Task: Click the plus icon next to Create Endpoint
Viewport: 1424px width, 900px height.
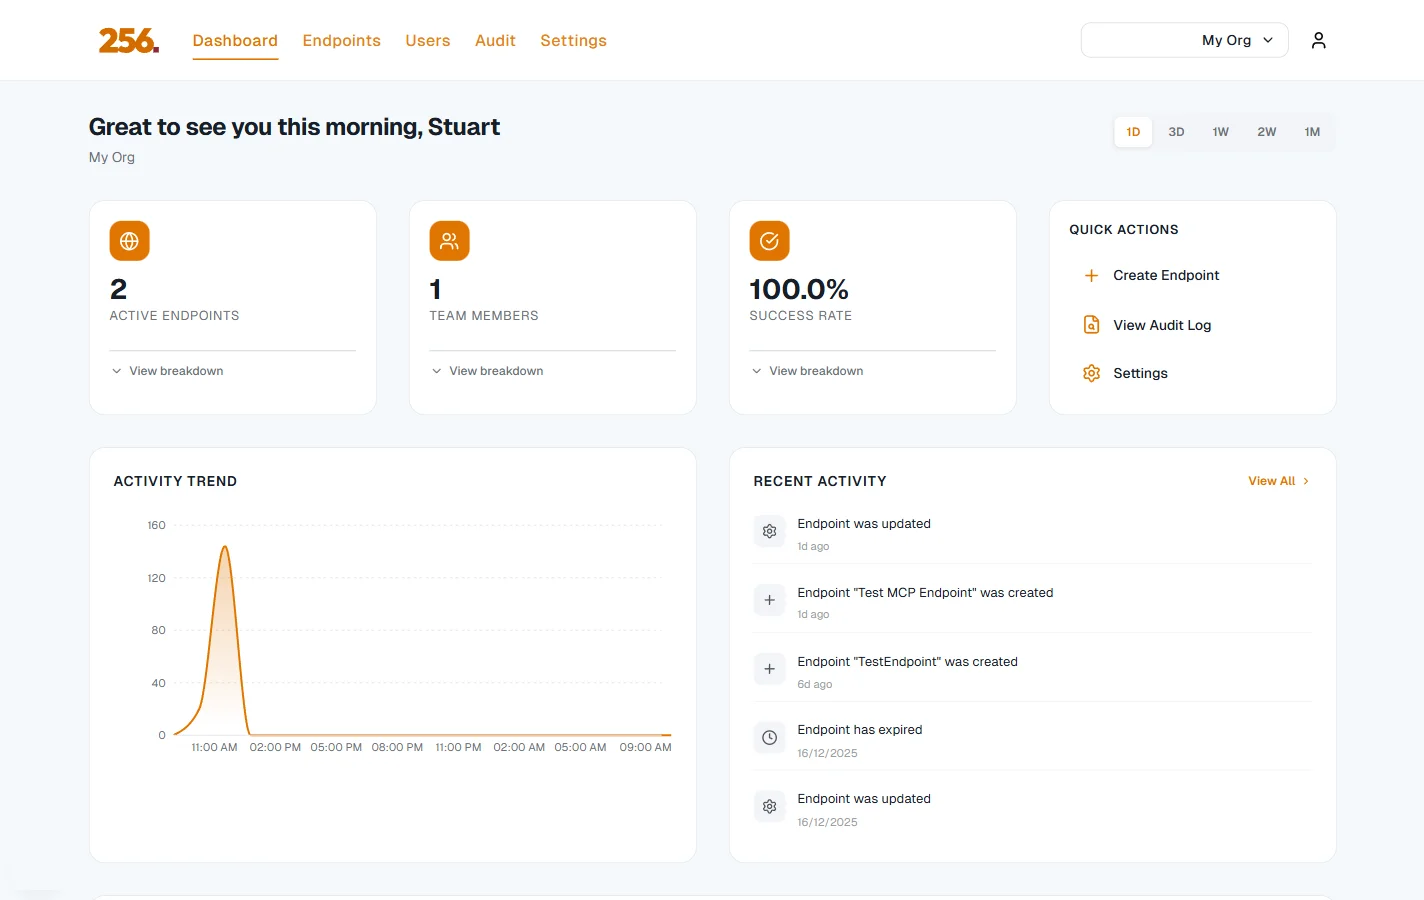Action: click(1091, 275)
